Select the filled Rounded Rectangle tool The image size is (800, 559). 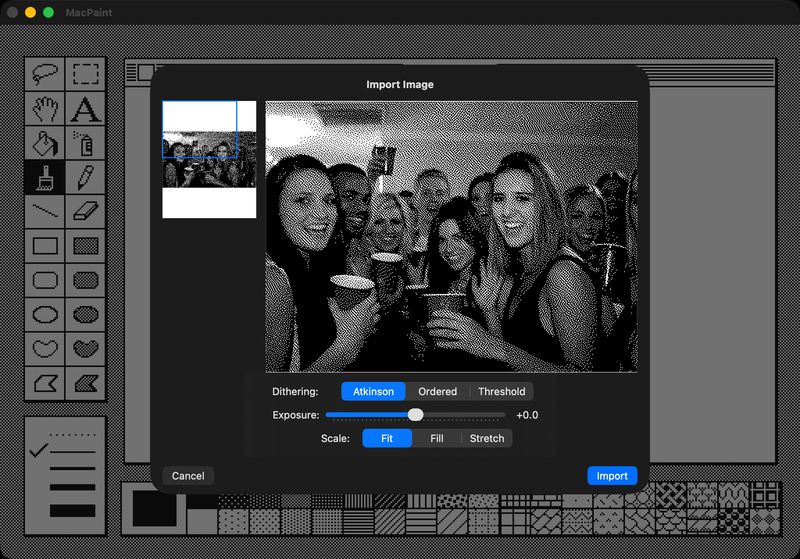click(86, 280)
